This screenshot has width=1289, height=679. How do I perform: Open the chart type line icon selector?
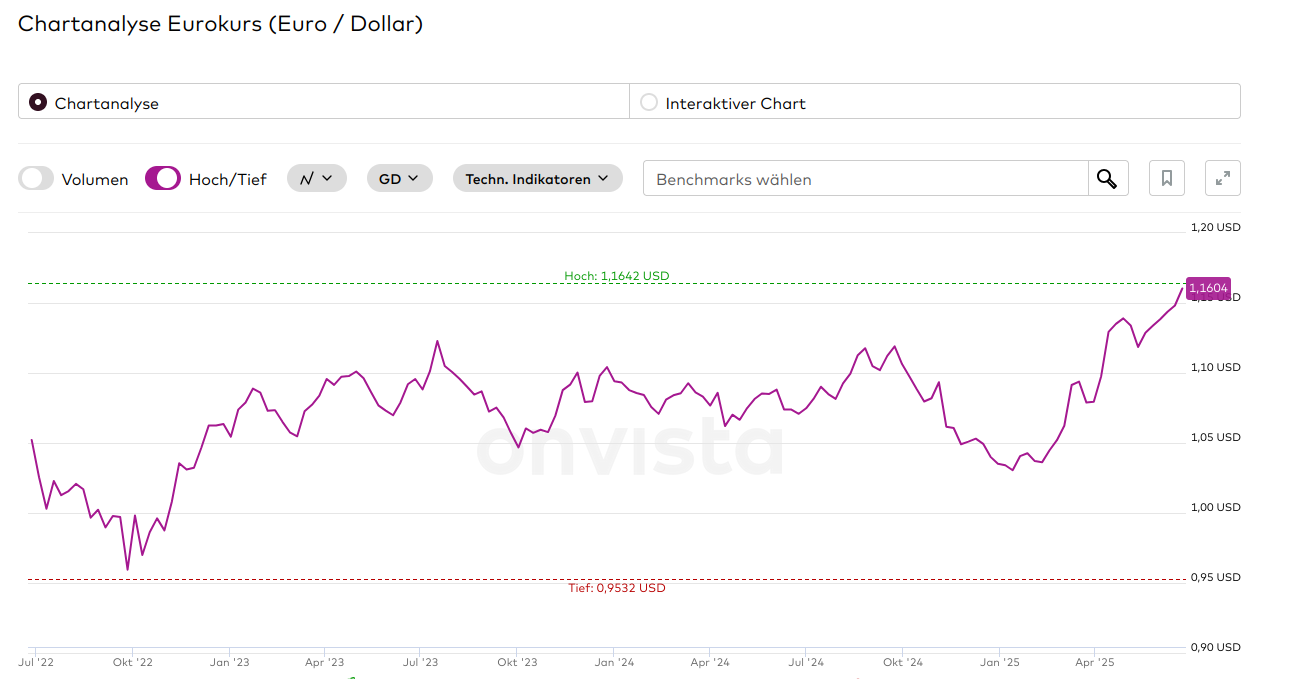(316, 179)
